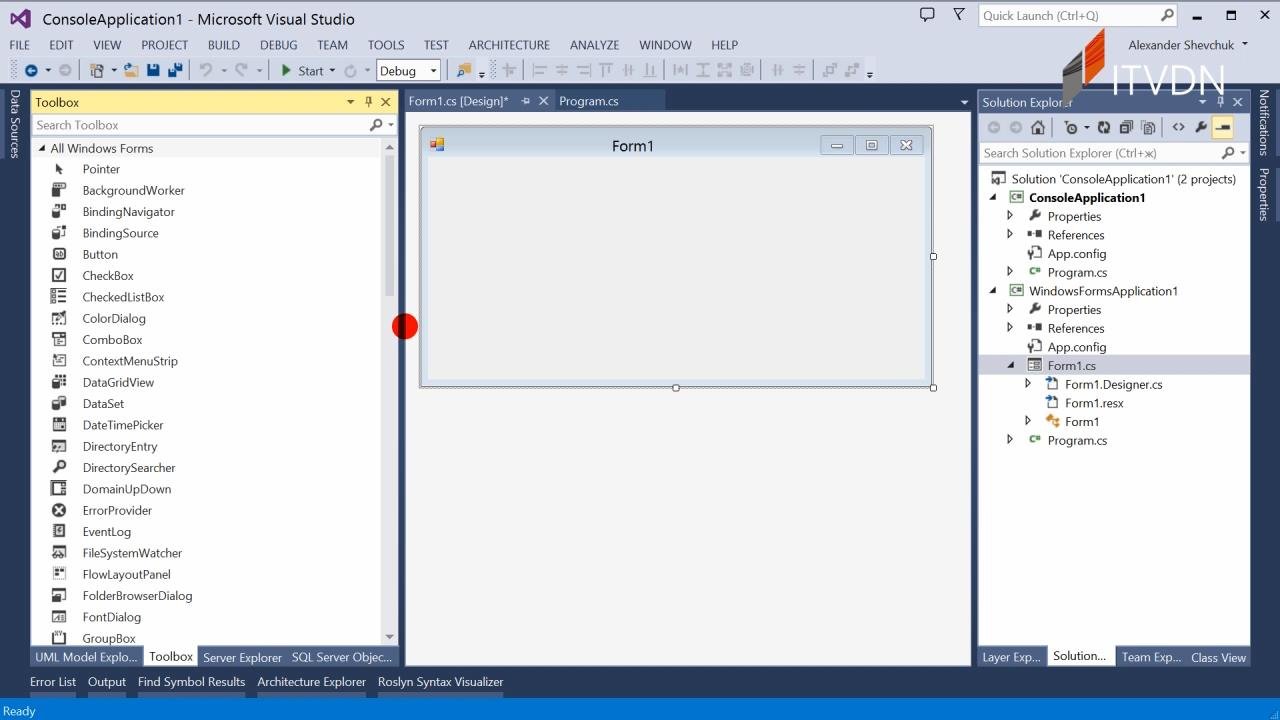Screen dimensions: 1280x720
Task: Open the Error List tab
Action: pyautogui.click(x=53, y=682)
